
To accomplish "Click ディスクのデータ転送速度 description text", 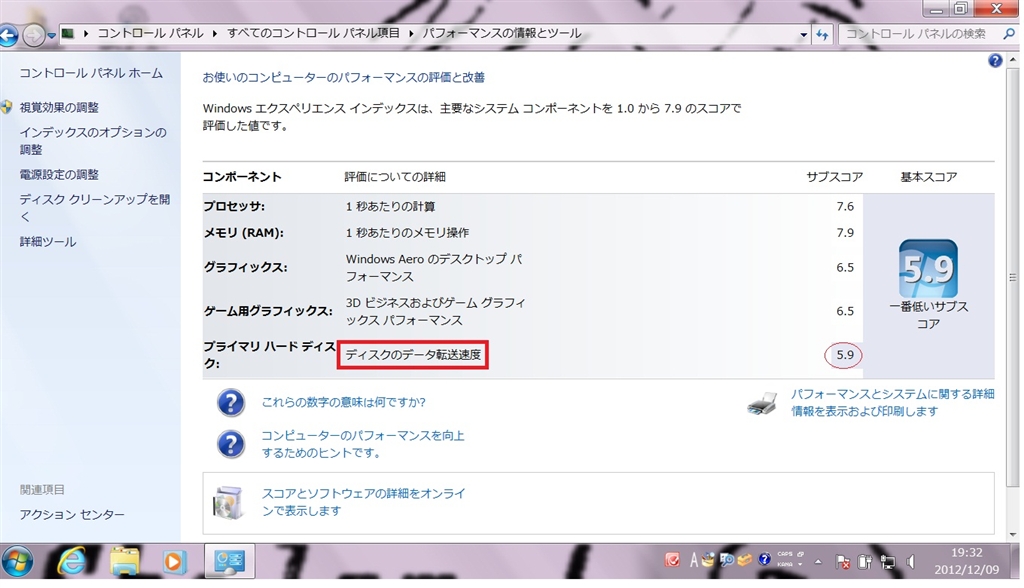I will (413, 355).
